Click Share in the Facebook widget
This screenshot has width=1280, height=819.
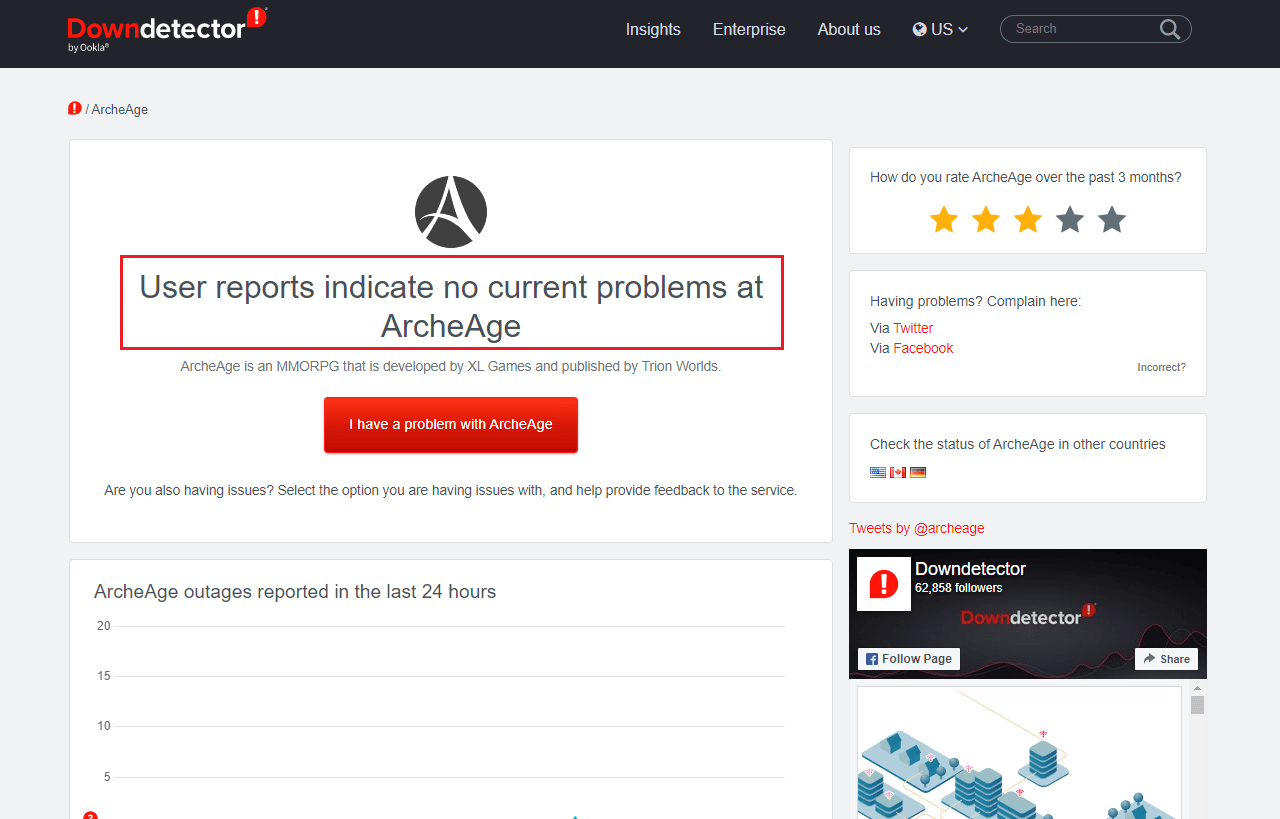pos(1166,659)
